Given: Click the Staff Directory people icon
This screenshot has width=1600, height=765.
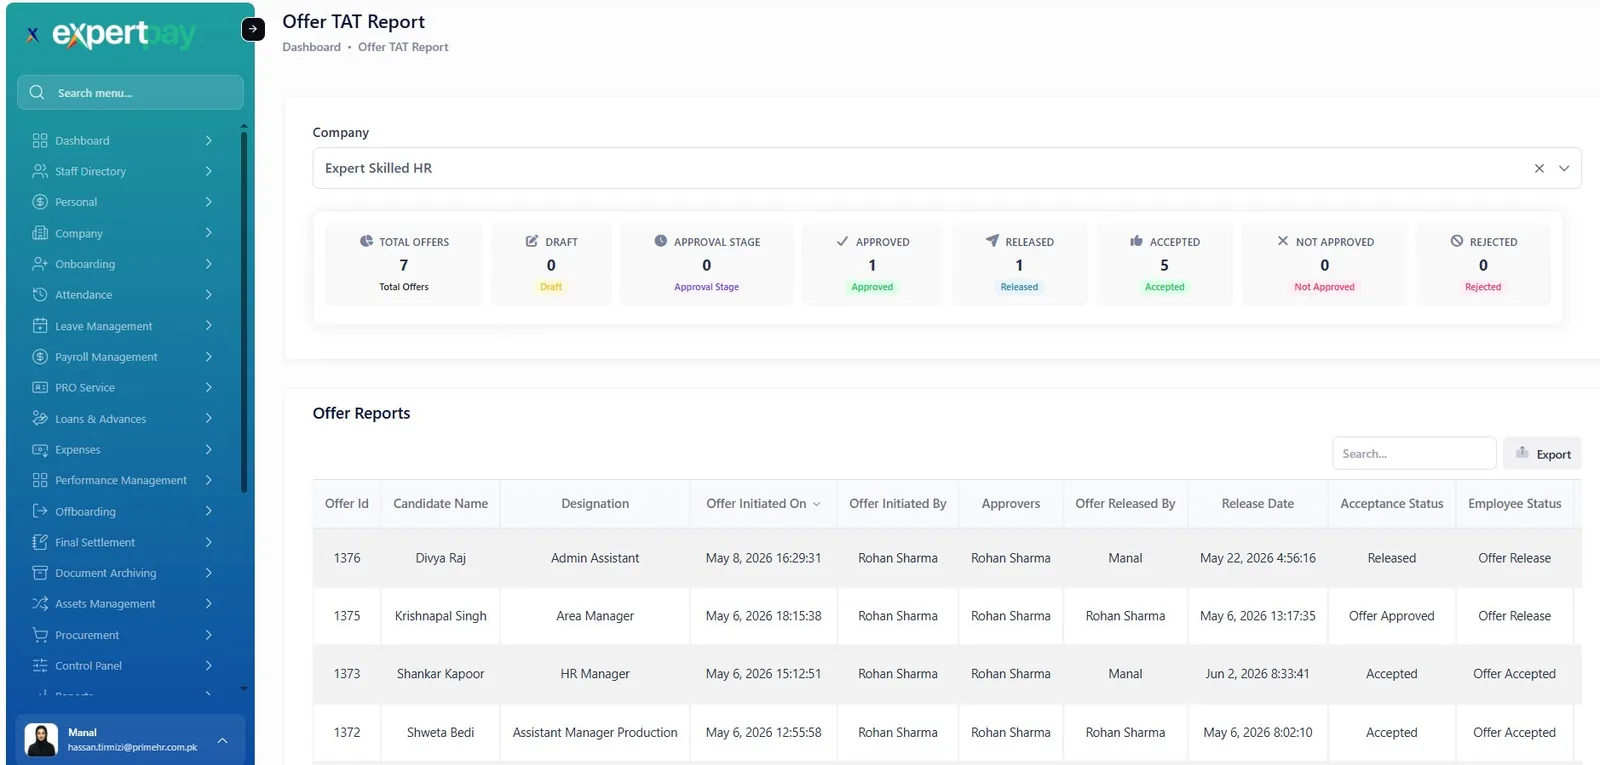Looking at the screenshot, I should point(40,171).
